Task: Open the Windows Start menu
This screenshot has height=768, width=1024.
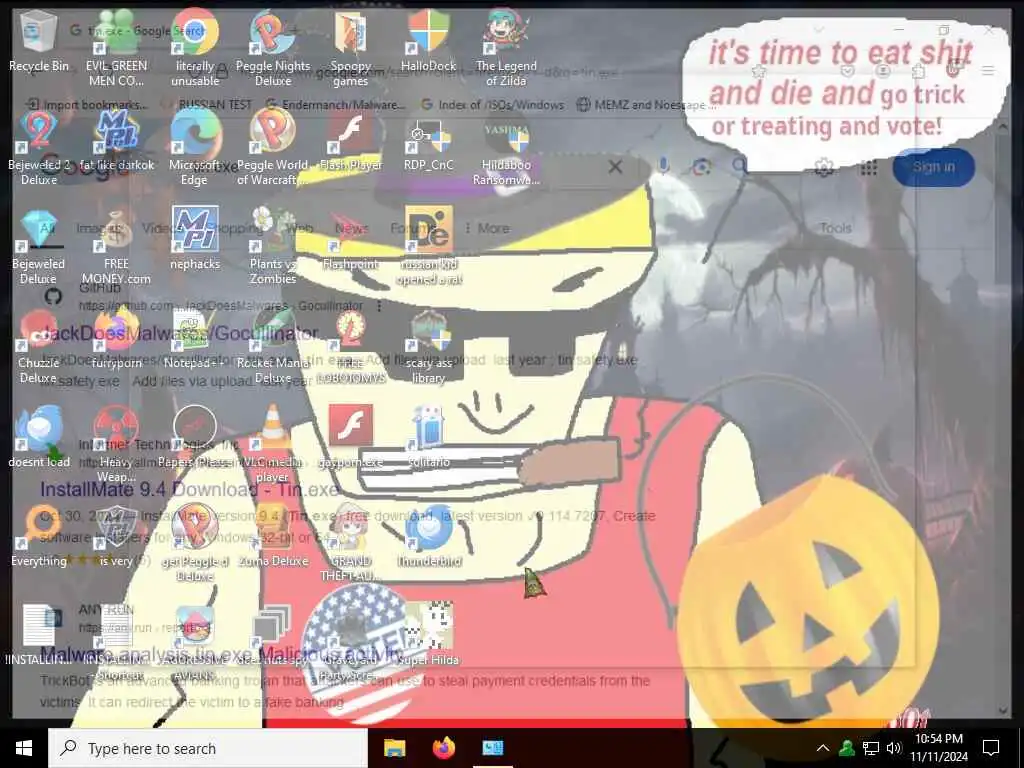Action: coord(24,748)
